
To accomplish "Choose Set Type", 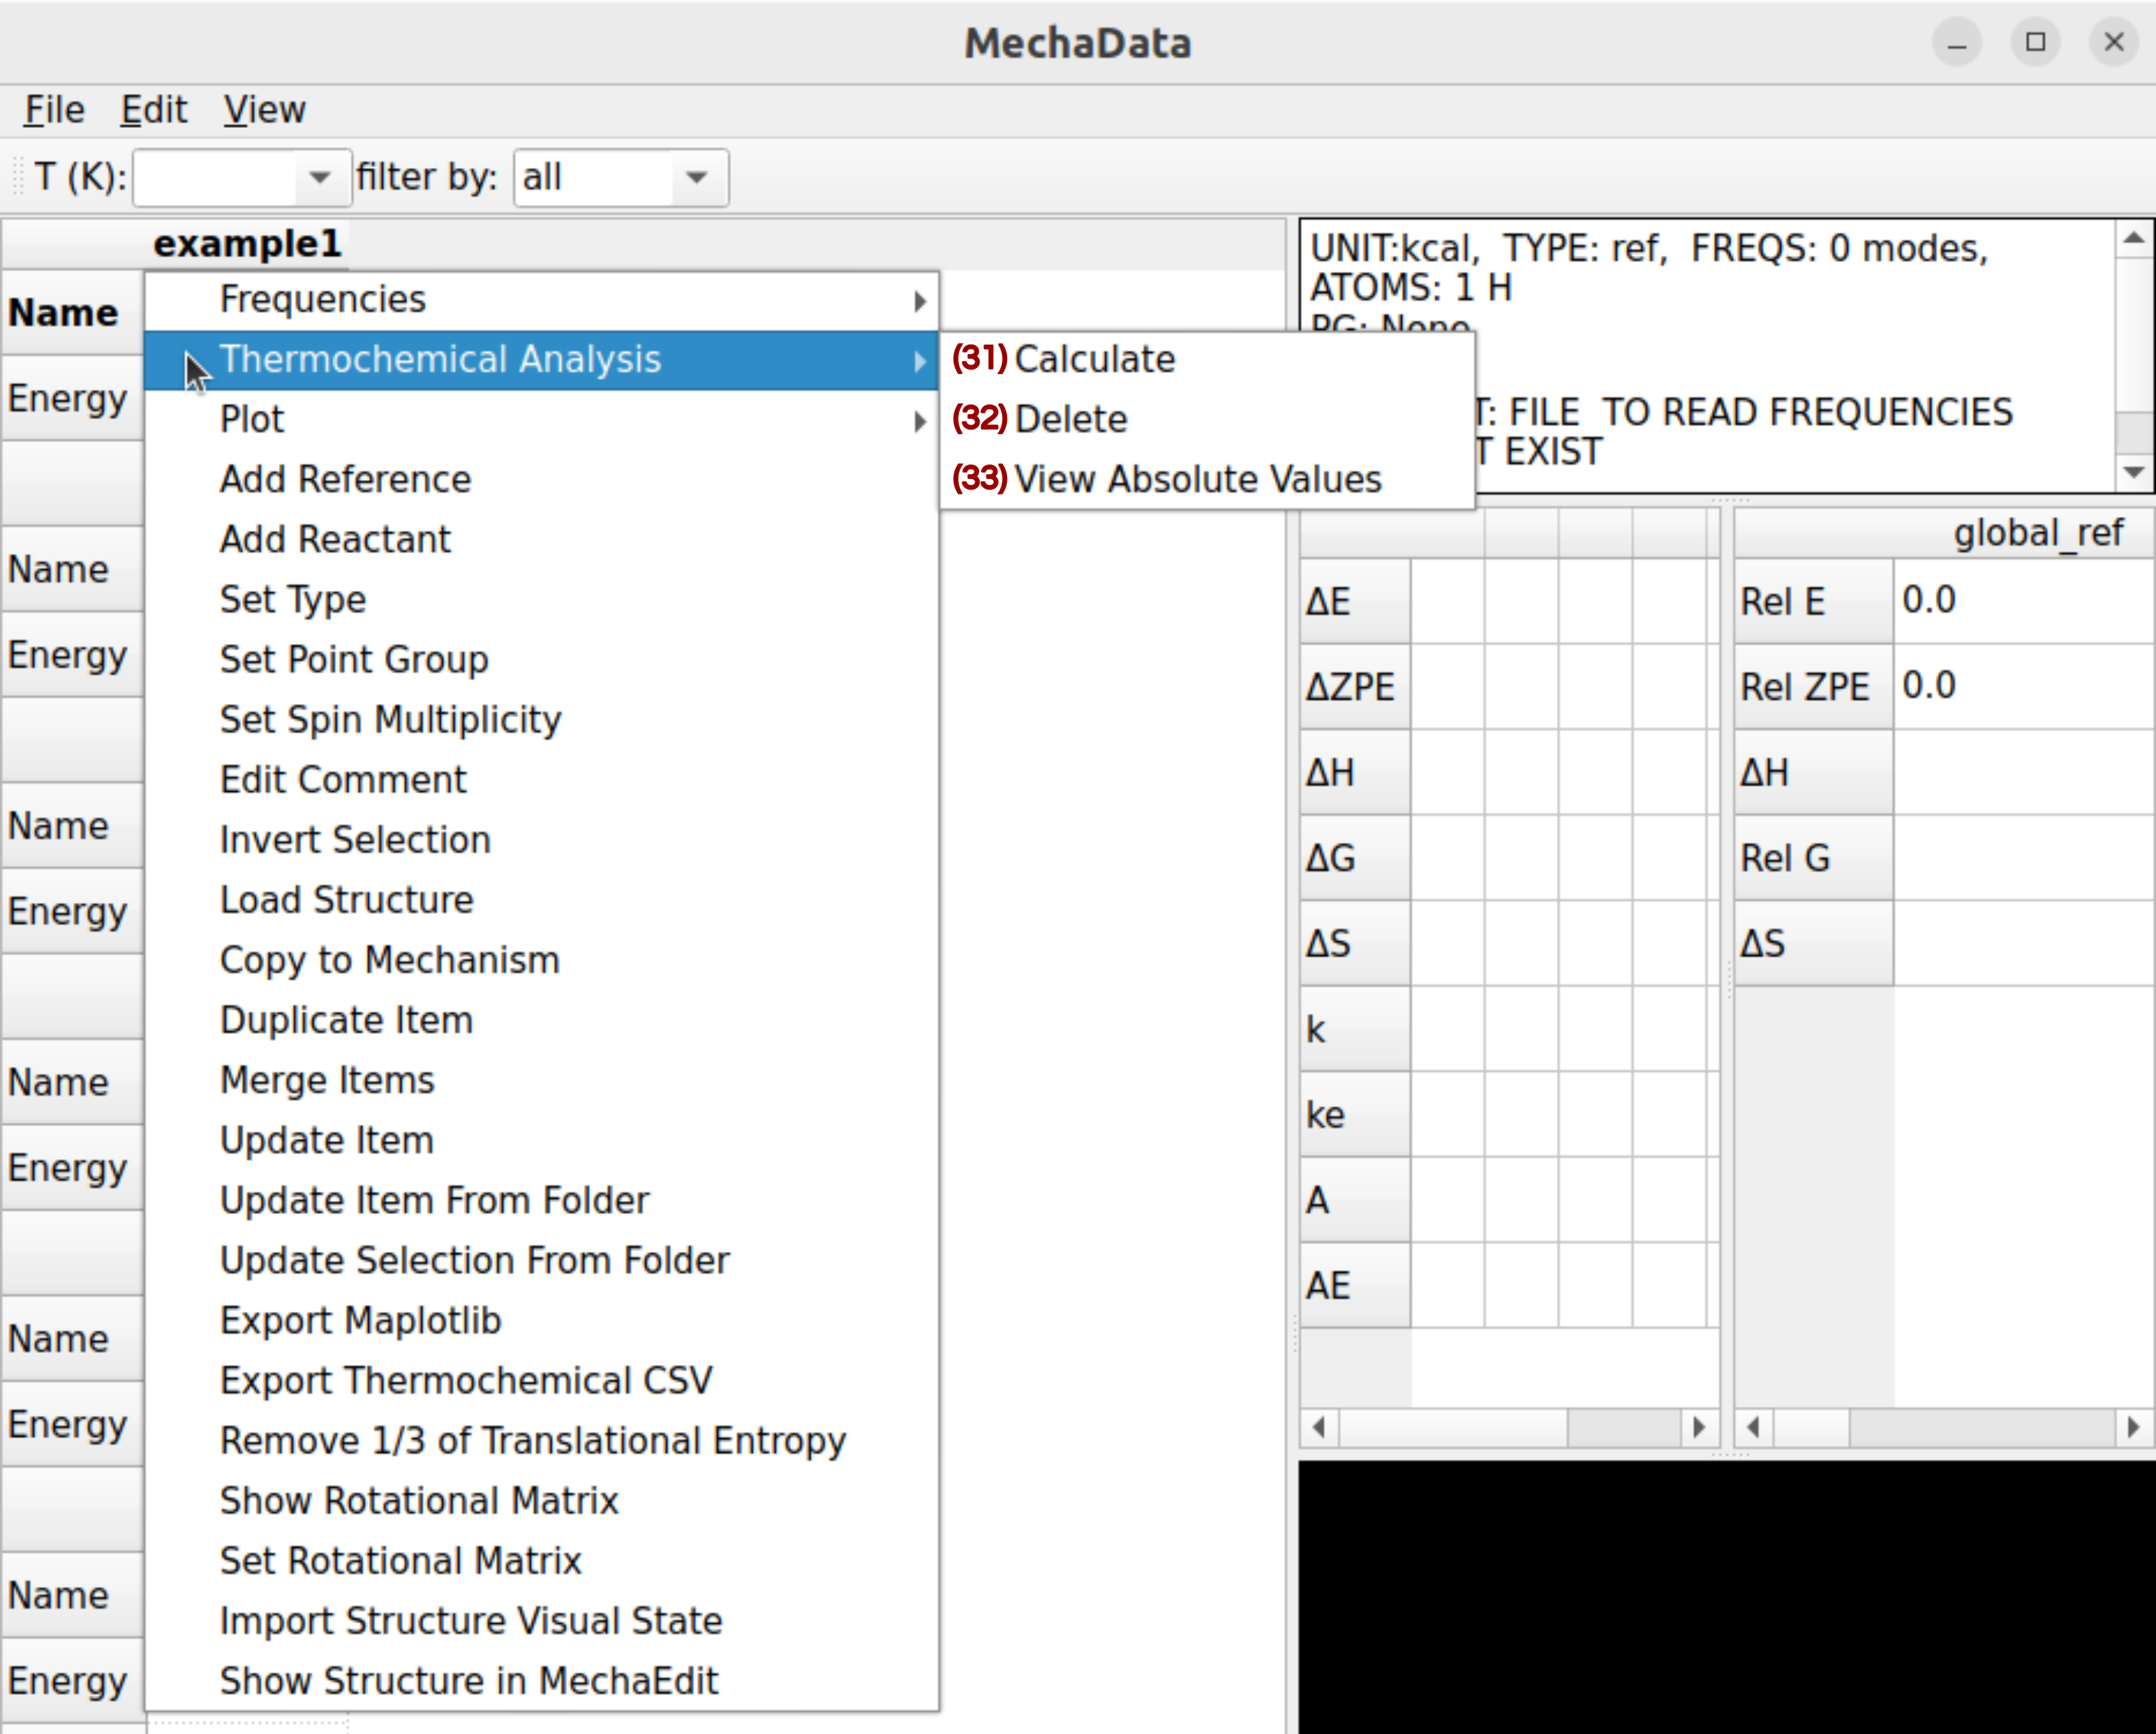I will (542, 600).
